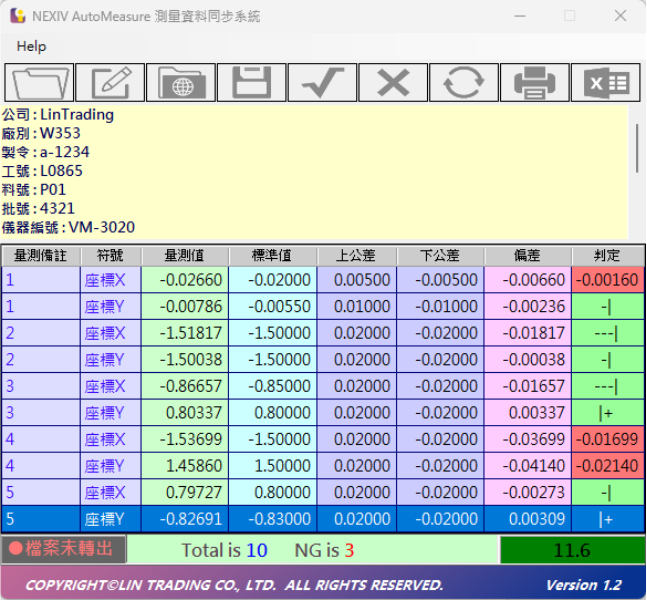Open the Help menu
The width and height of the screenshot is (647, 600).
pos(31,46)
